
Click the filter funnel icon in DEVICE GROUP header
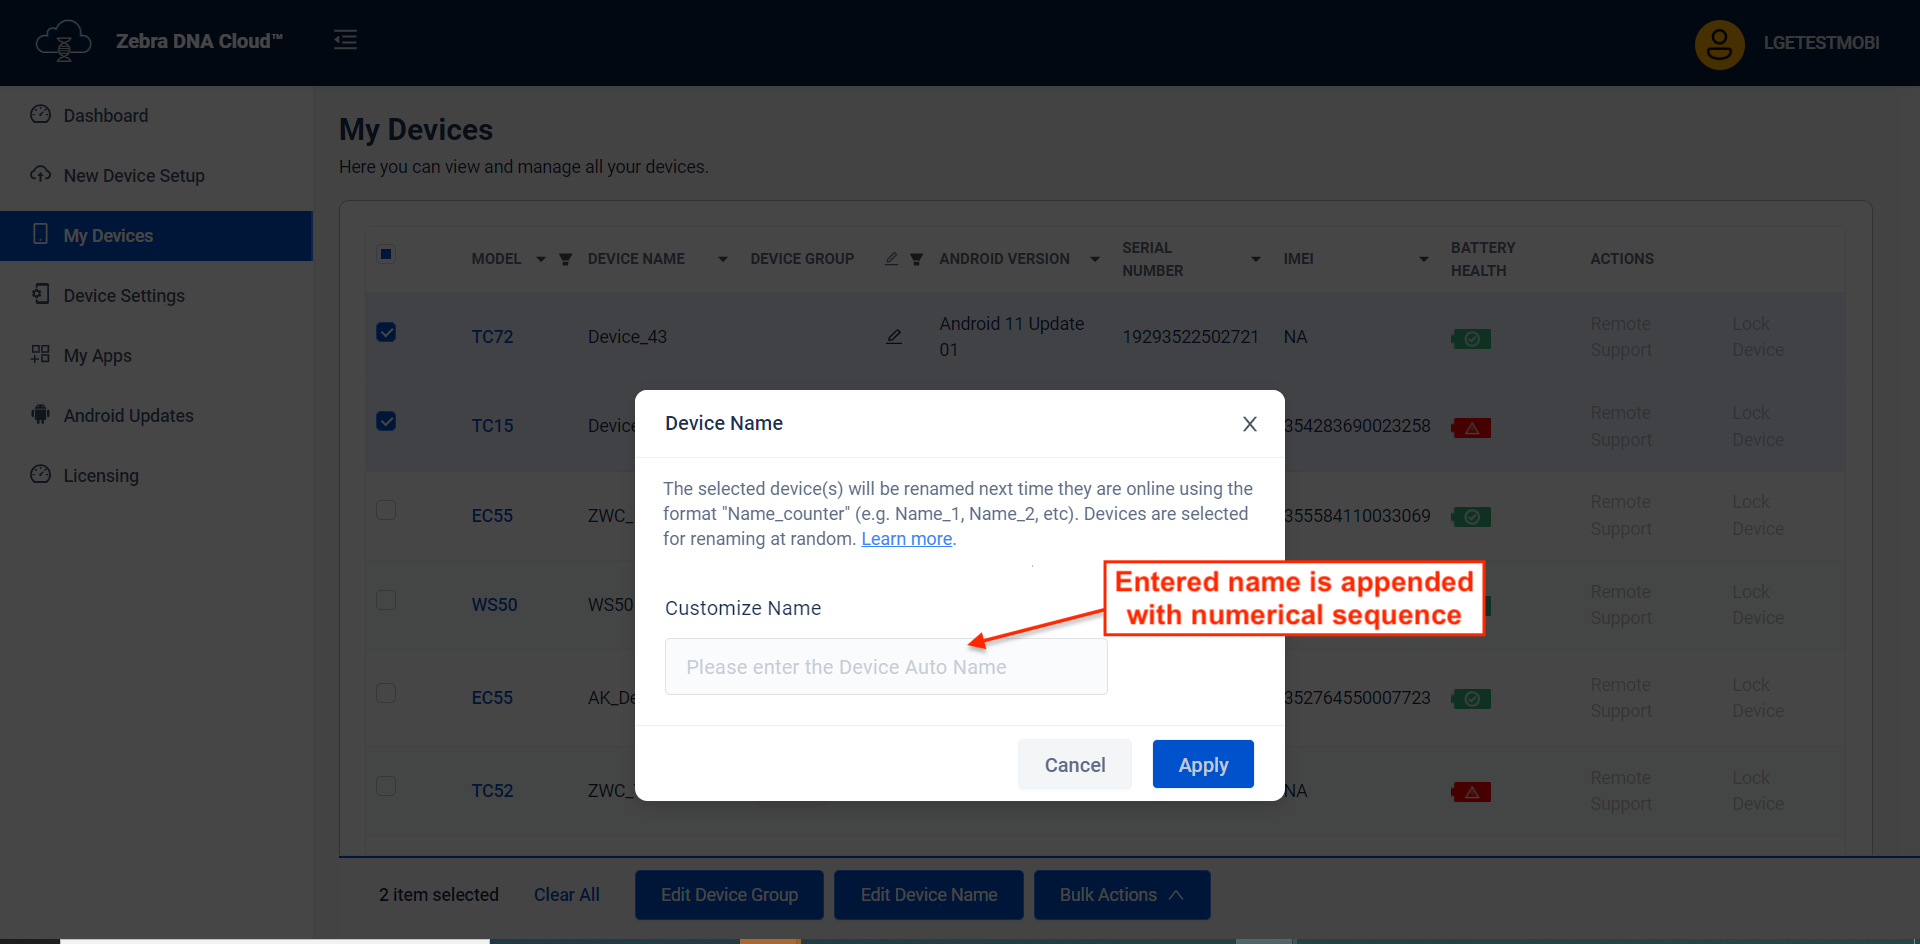click(916, 259)
